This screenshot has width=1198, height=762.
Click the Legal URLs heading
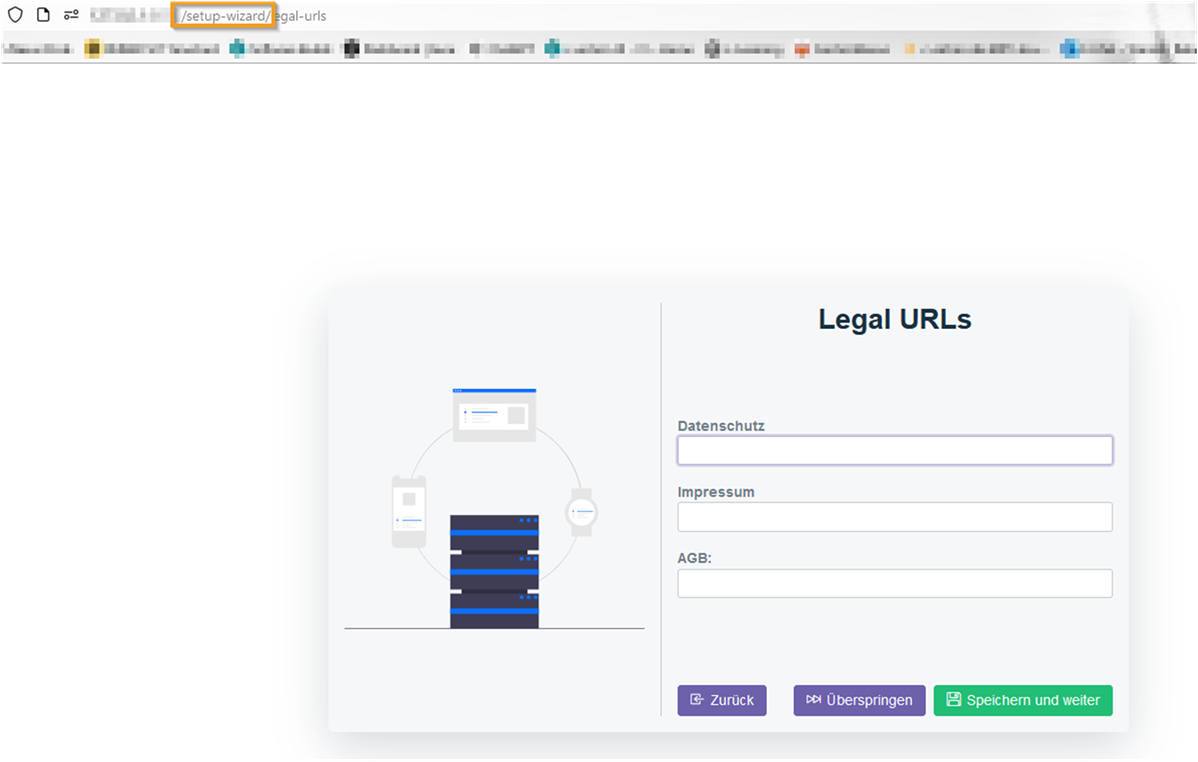(x=894, y=319)
